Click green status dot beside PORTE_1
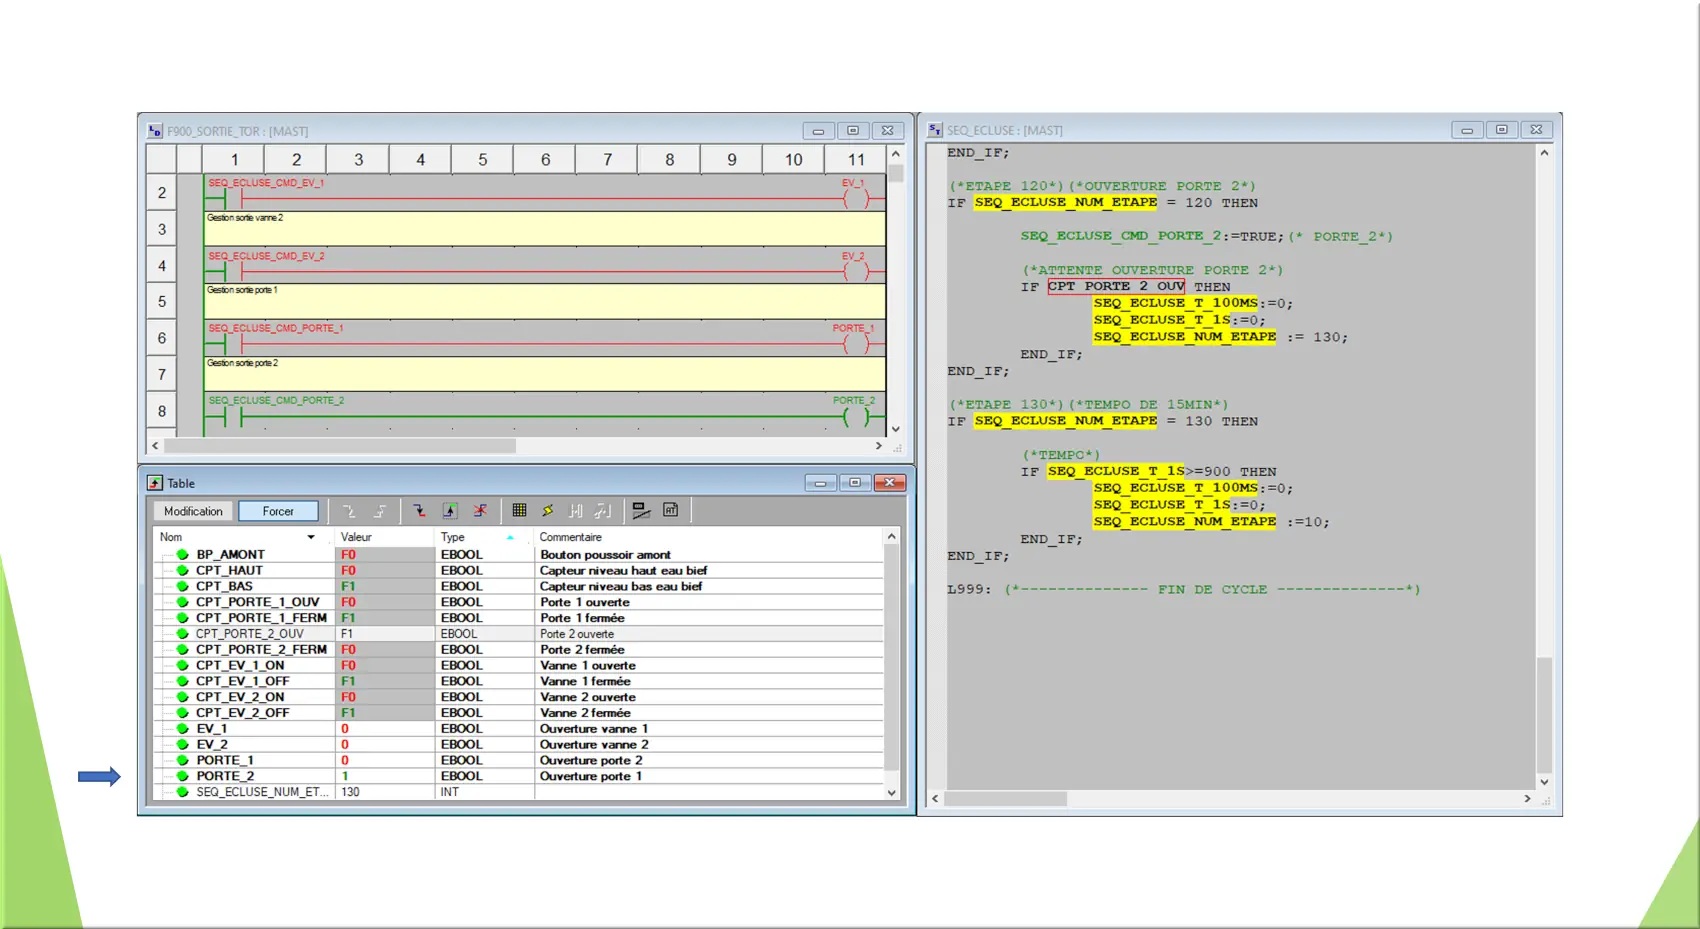 tap(182, 760)
